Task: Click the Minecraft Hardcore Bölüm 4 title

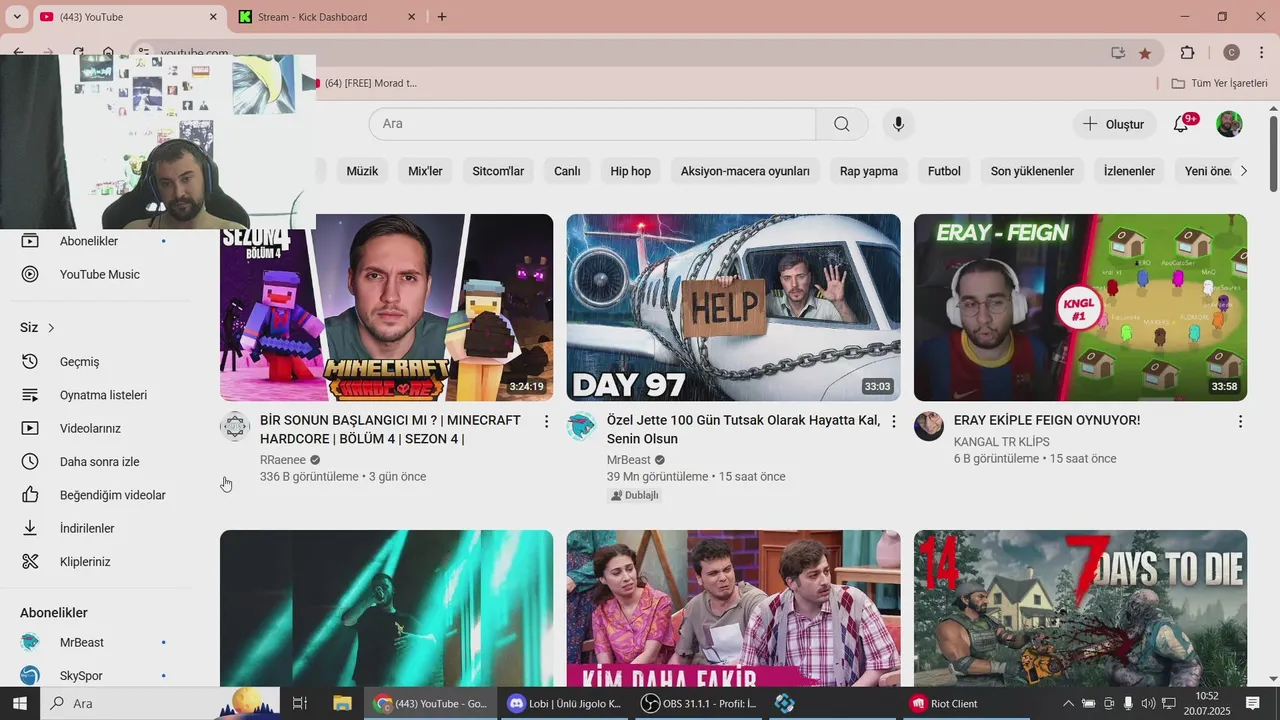Action: (390, 430)
